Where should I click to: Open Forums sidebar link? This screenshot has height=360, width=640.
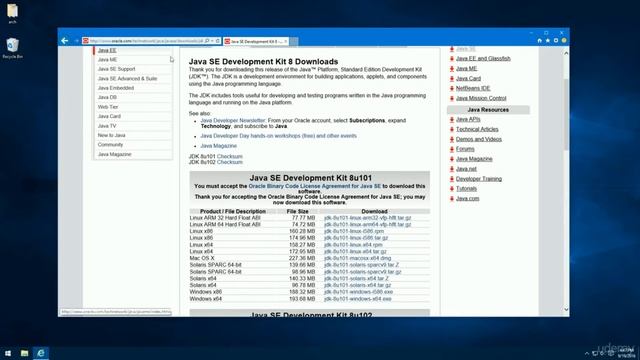pyautogui.click(x=465, y=149)
